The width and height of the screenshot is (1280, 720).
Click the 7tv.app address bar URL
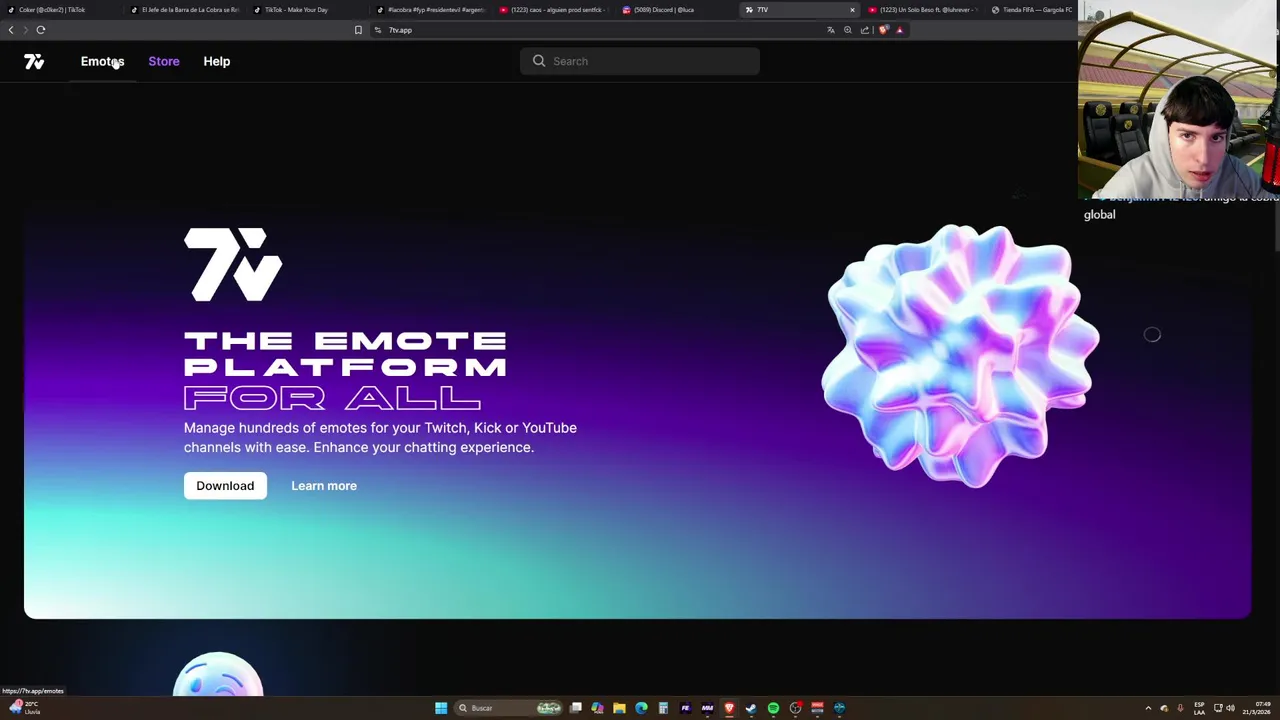[400, 30]
